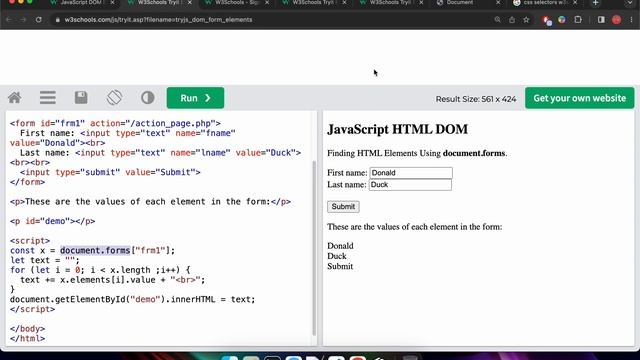640x360 pixels.
Task: Close the JavaScript DOM tab
Action: (113, 3)
